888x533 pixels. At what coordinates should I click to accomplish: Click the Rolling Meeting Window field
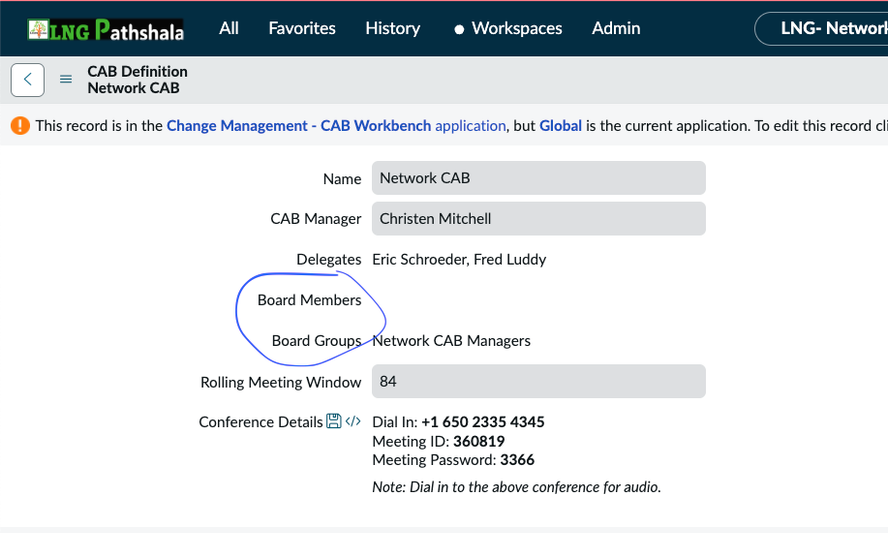click(x=538, y=381)
